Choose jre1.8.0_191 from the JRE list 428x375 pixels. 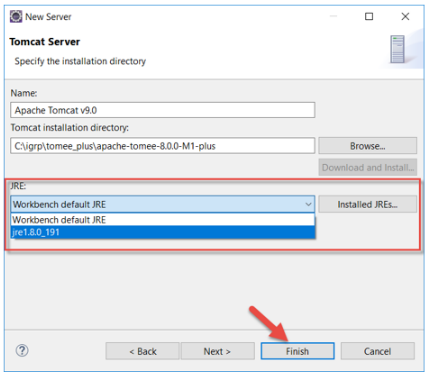[x=163, y=232]
